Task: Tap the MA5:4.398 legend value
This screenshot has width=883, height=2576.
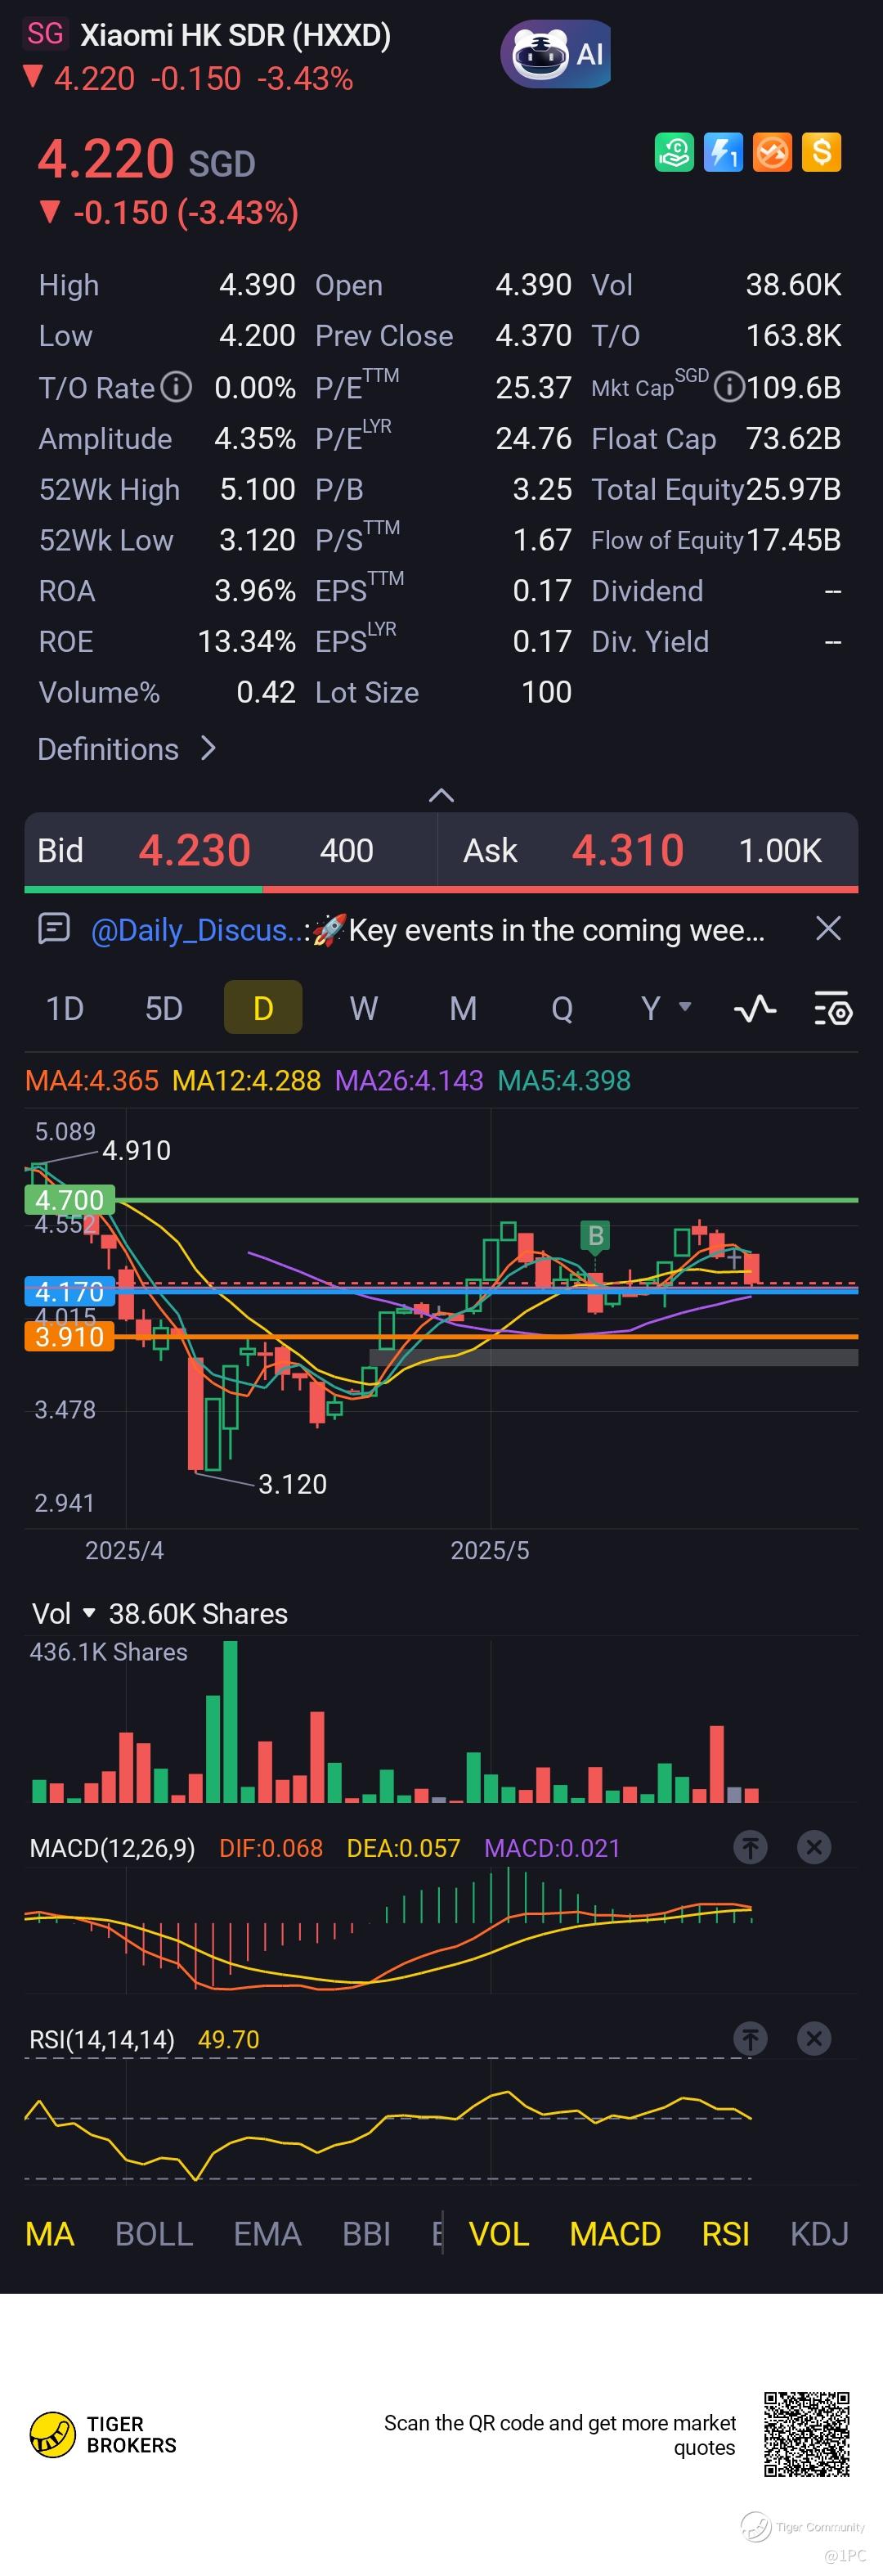Action: (x=564, y=1080)
